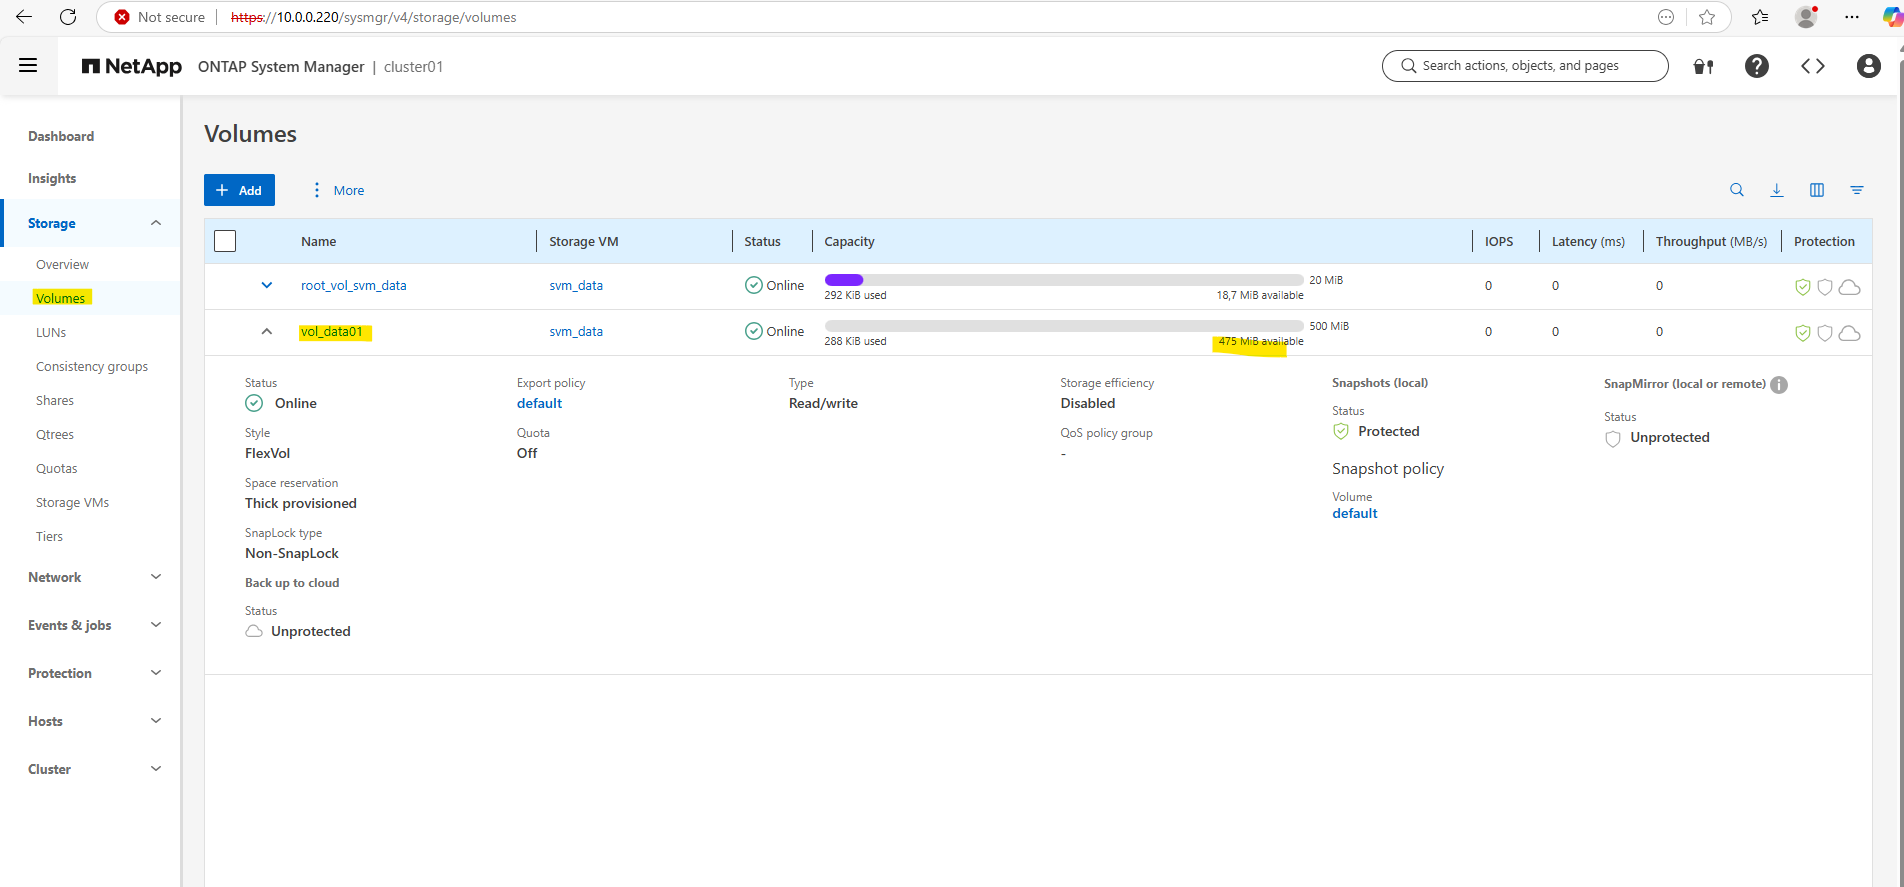Viewport: 1904px width, 887px height.
Task: Open the More actions menu
Action: tap(338, 190)
